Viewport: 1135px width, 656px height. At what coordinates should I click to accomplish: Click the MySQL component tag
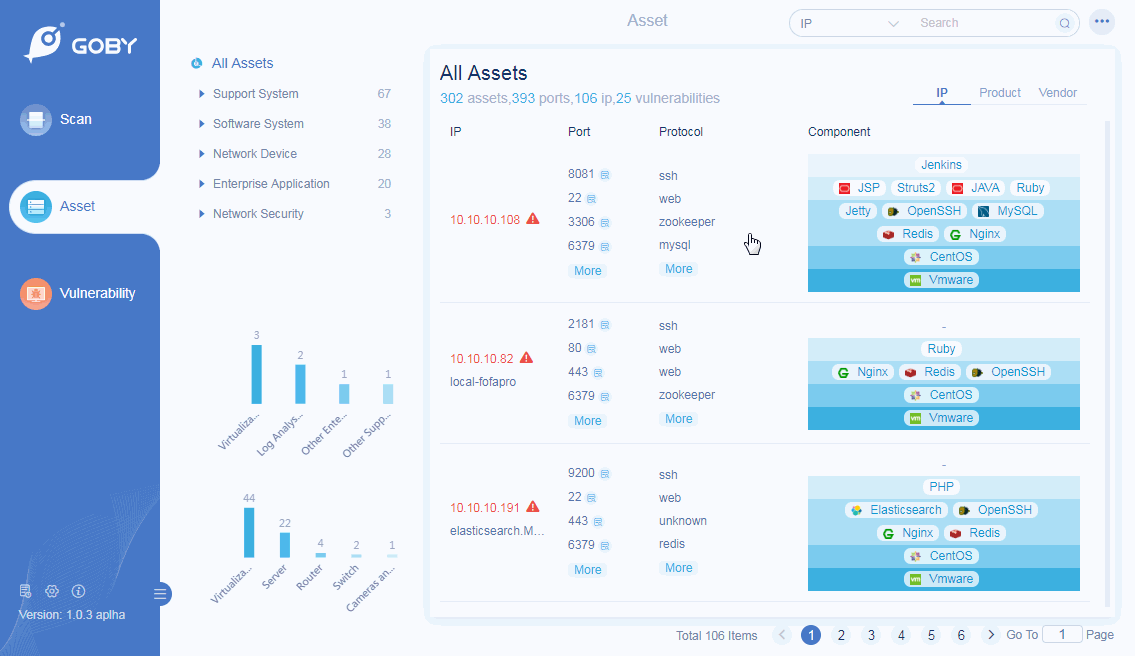click(1008, 211)
